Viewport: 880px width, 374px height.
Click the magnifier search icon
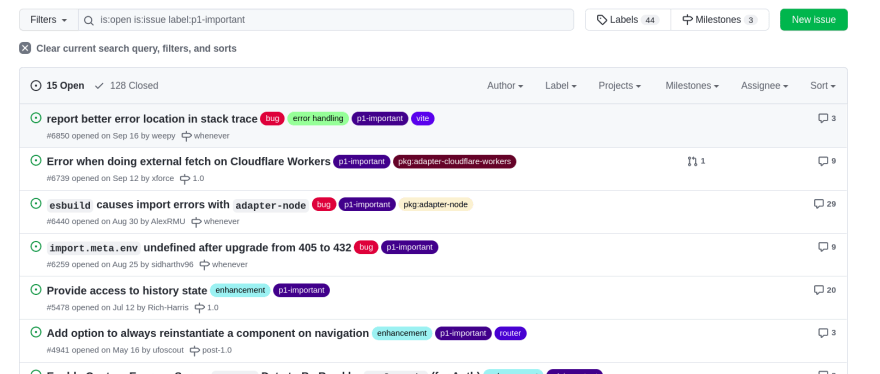(x=89, y=20)
